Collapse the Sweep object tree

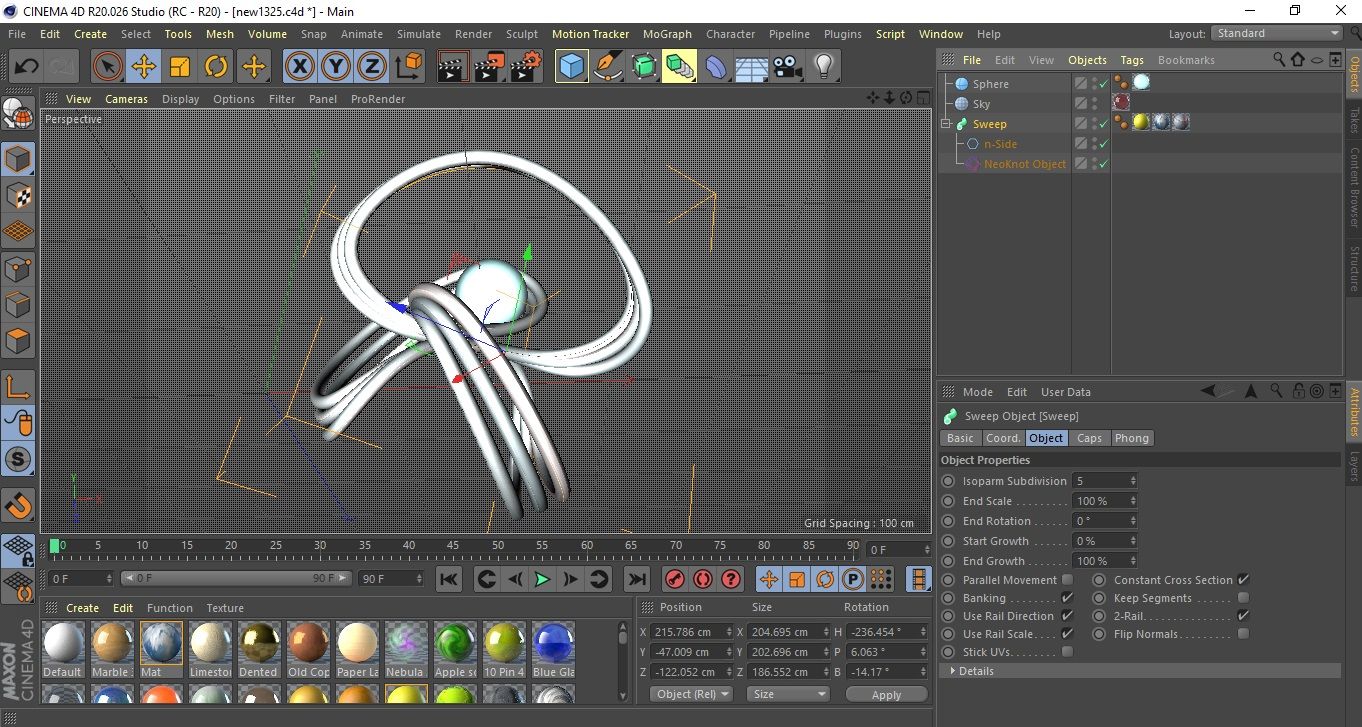tap(946, 124)
